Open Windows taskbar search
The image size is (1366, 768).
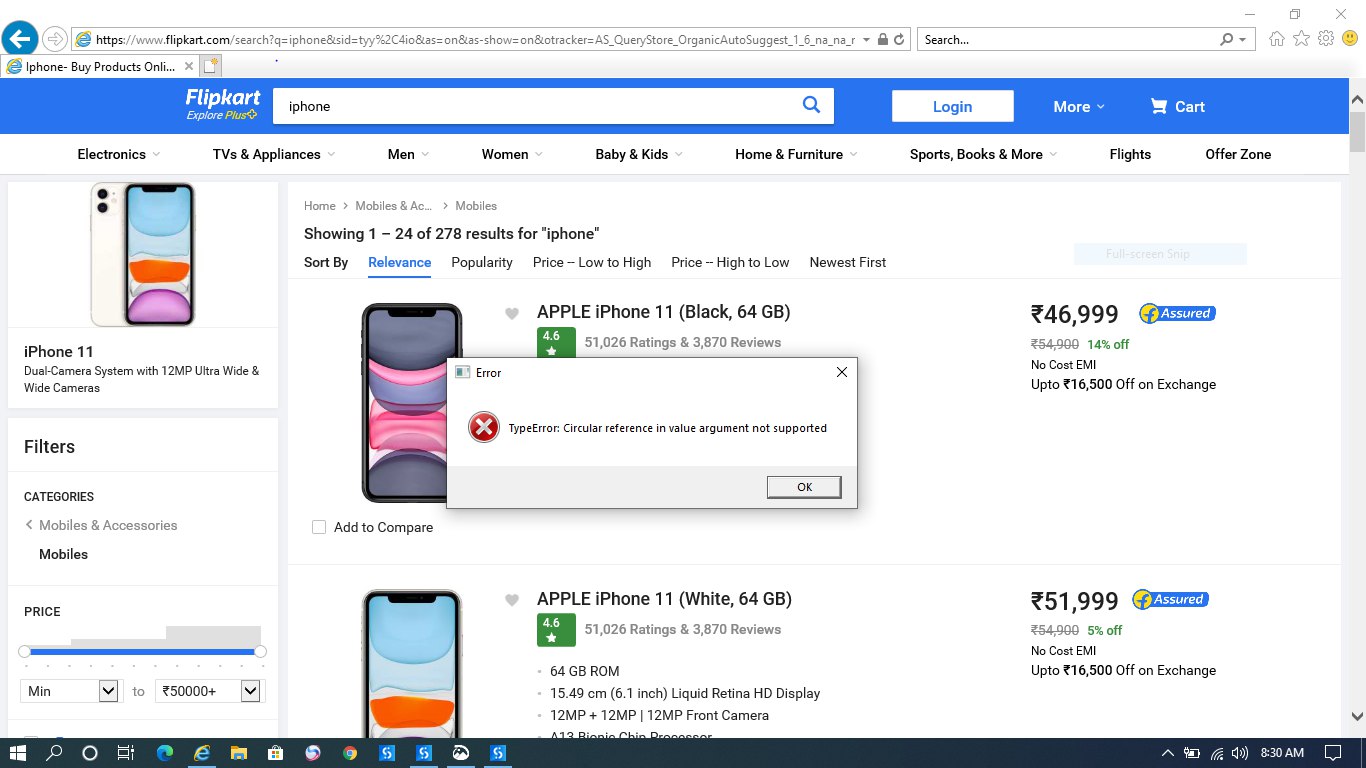click(54, 752)
